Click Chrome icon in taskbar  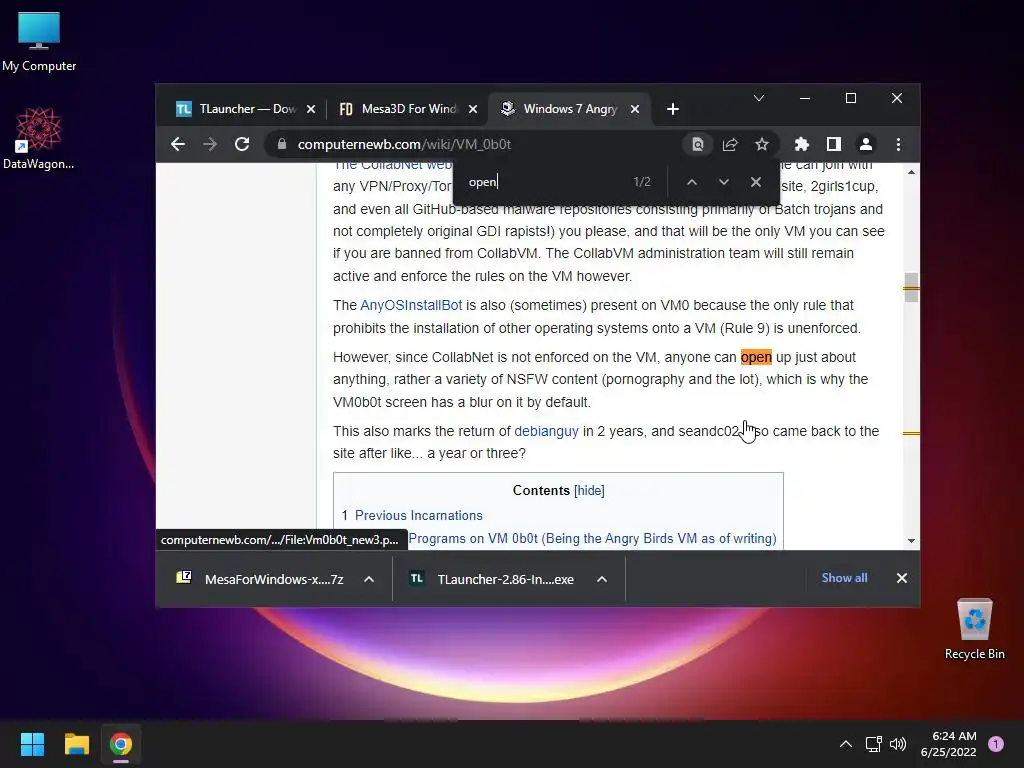(x=121, y=744)
